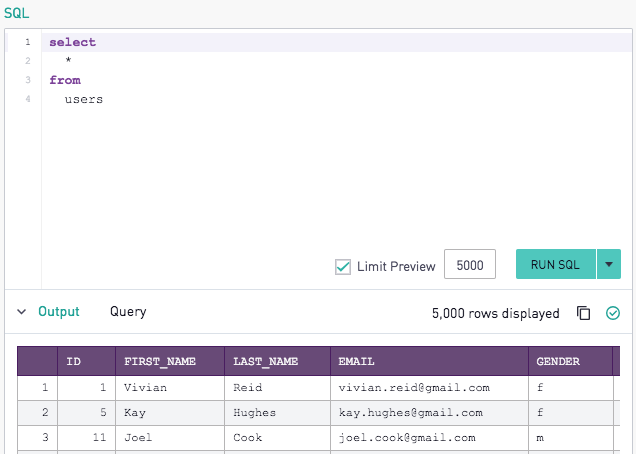This screenshot has height=454, width=636.
Task: Select the Output tab
Action: pyautogui.click(x=59, y=312)
